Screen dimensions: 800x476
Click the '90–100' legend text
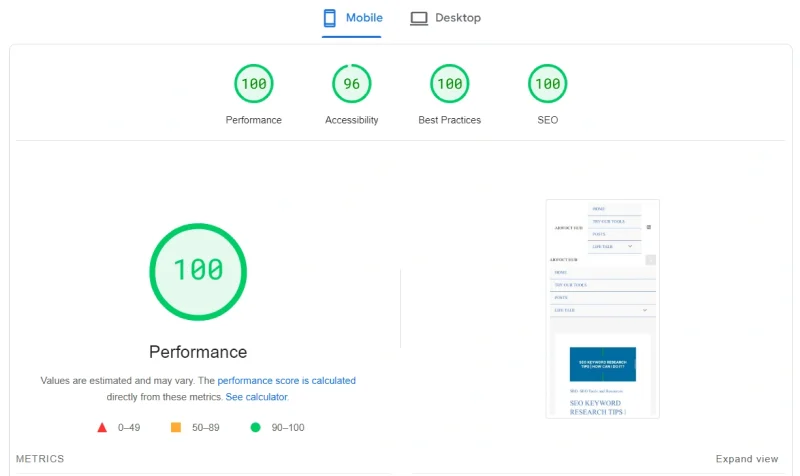288,428
